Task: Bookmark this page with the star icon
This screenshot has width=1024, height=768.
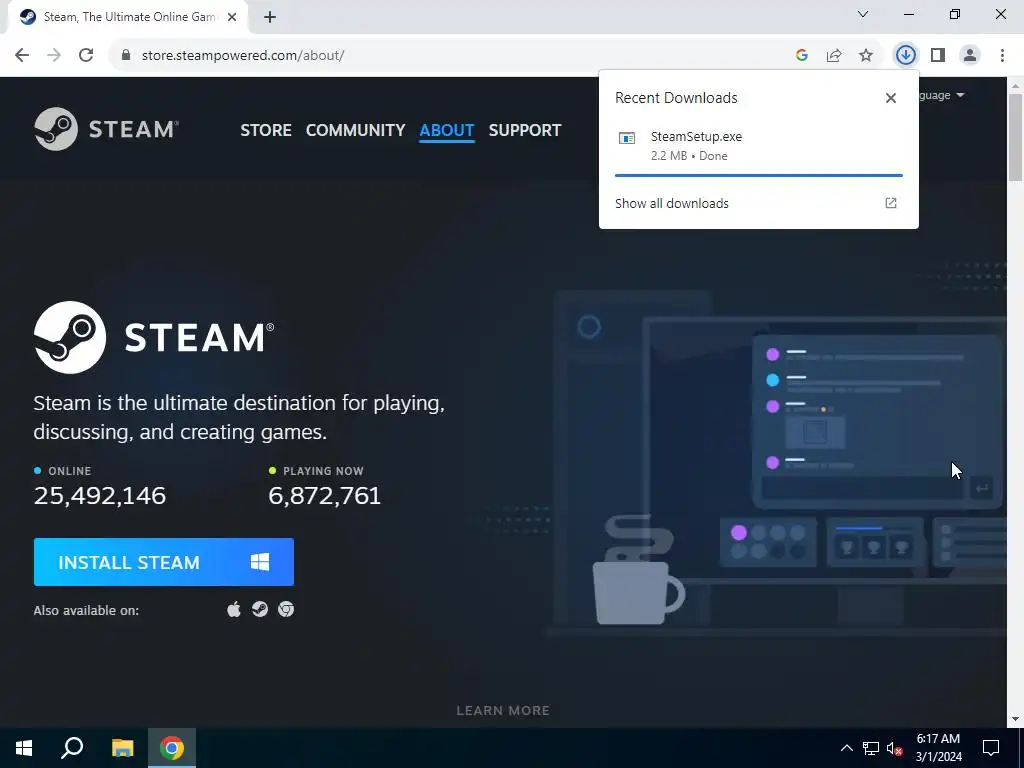Action: pyautogui.click(x=866, y=55)
